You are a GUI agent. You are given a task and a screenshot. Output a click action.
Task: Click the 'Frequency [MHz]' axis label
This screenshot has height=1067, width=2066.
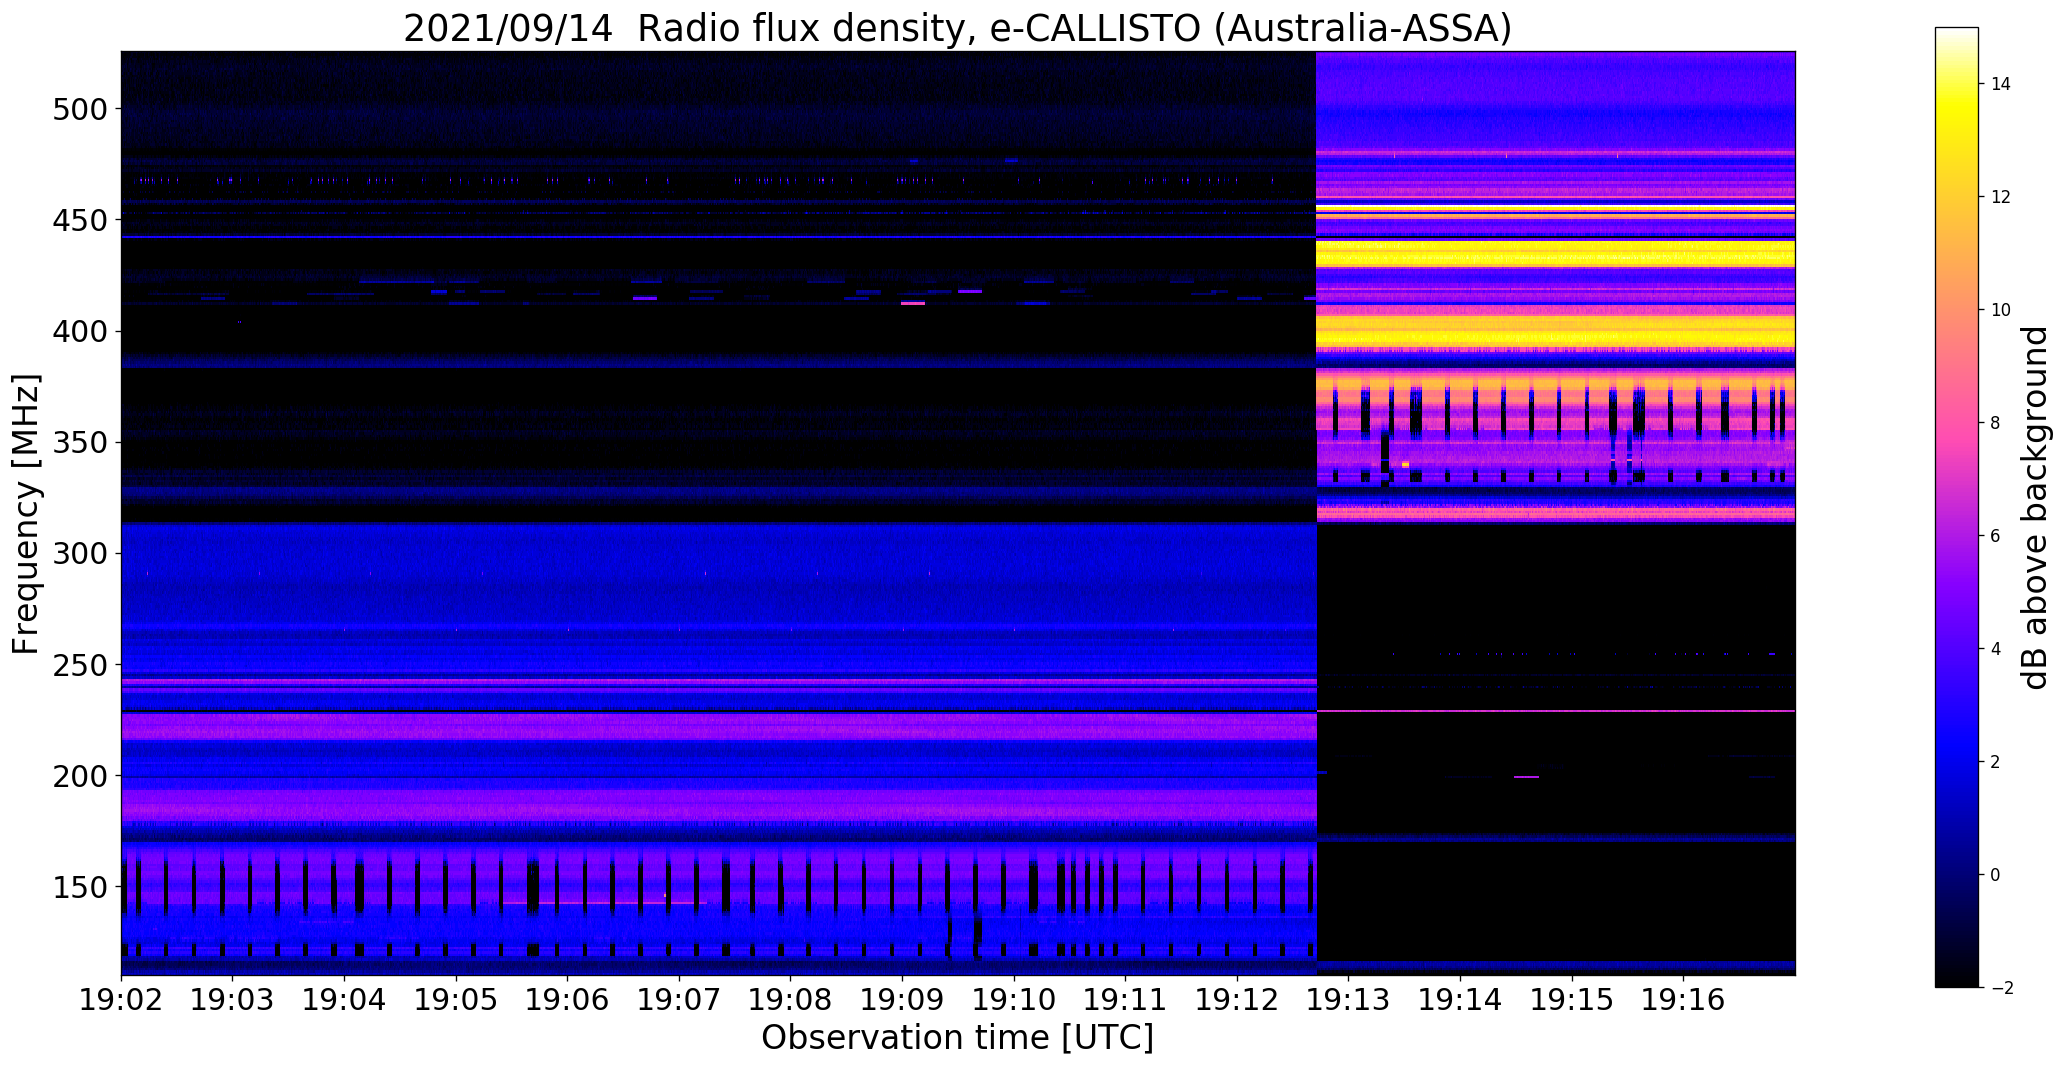(x=26, y=514)
